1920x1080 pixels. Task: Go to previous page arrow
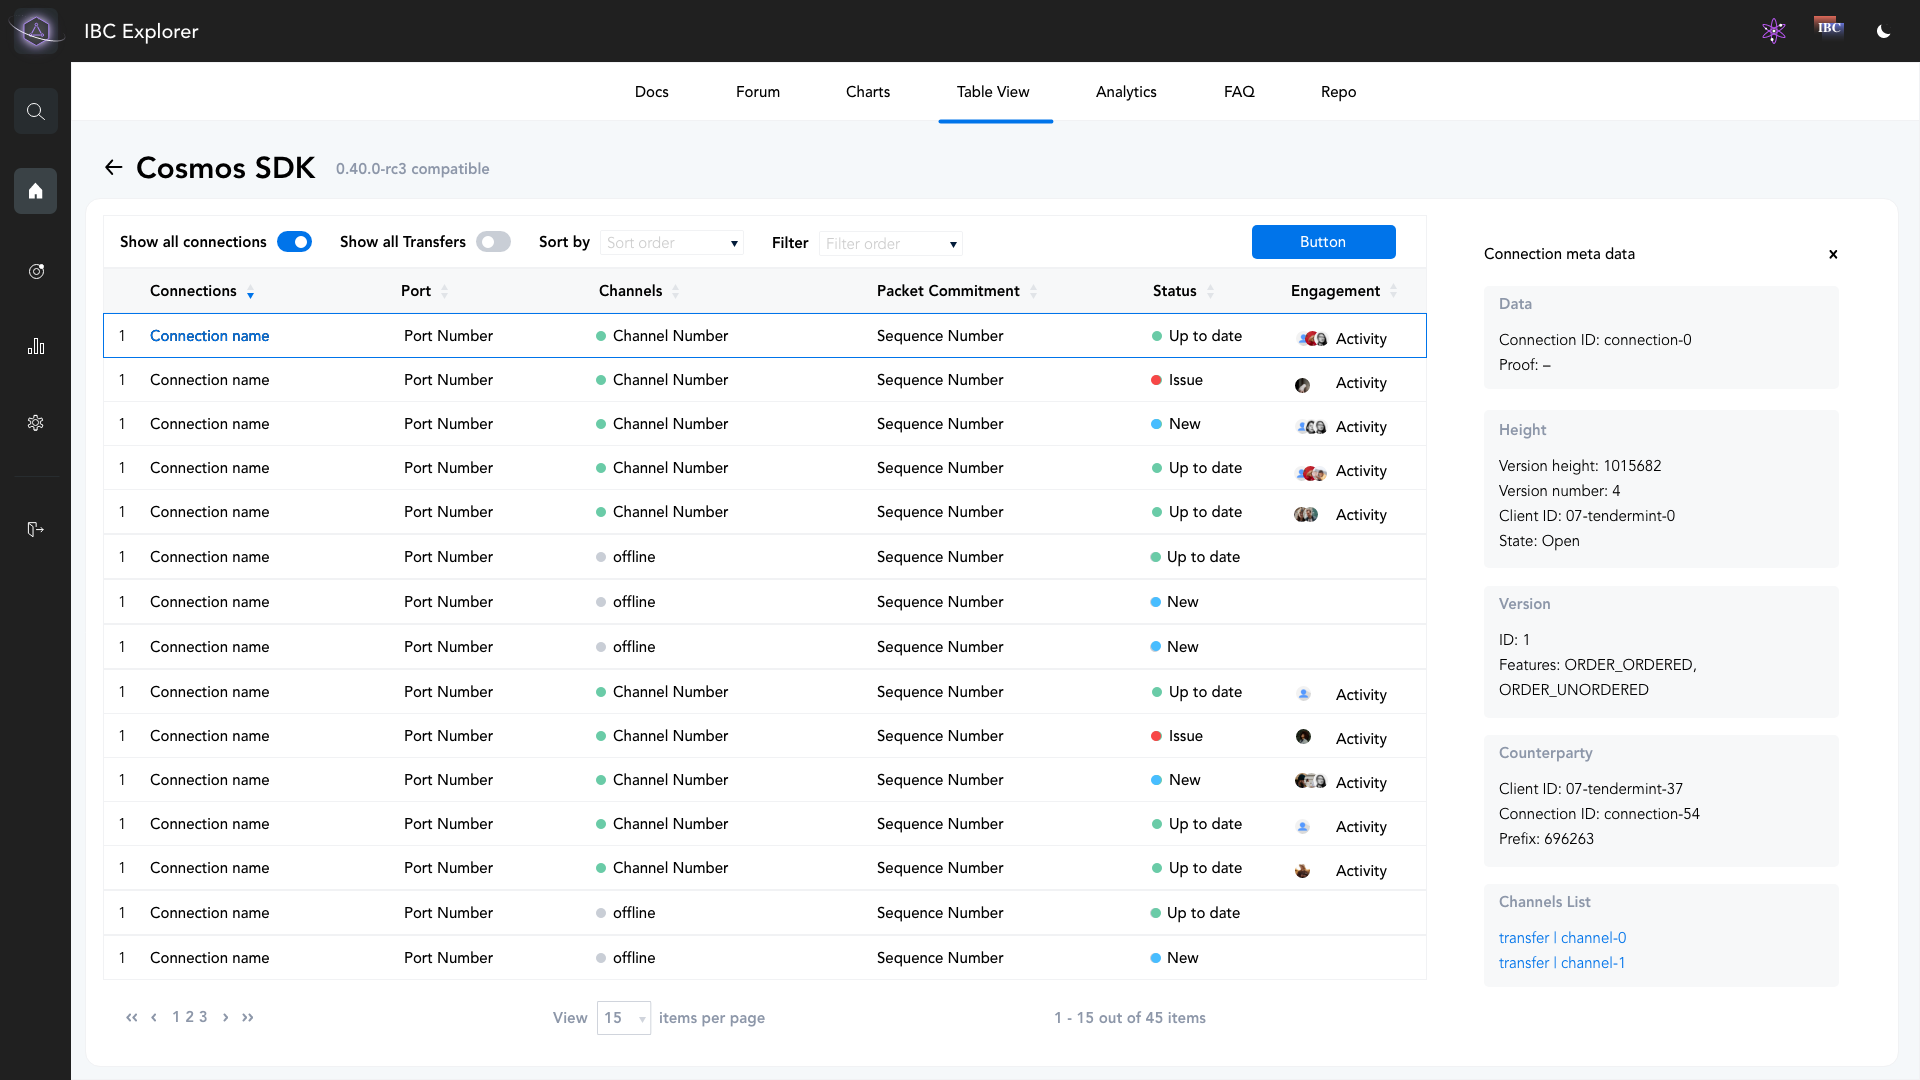(154, 1017)
